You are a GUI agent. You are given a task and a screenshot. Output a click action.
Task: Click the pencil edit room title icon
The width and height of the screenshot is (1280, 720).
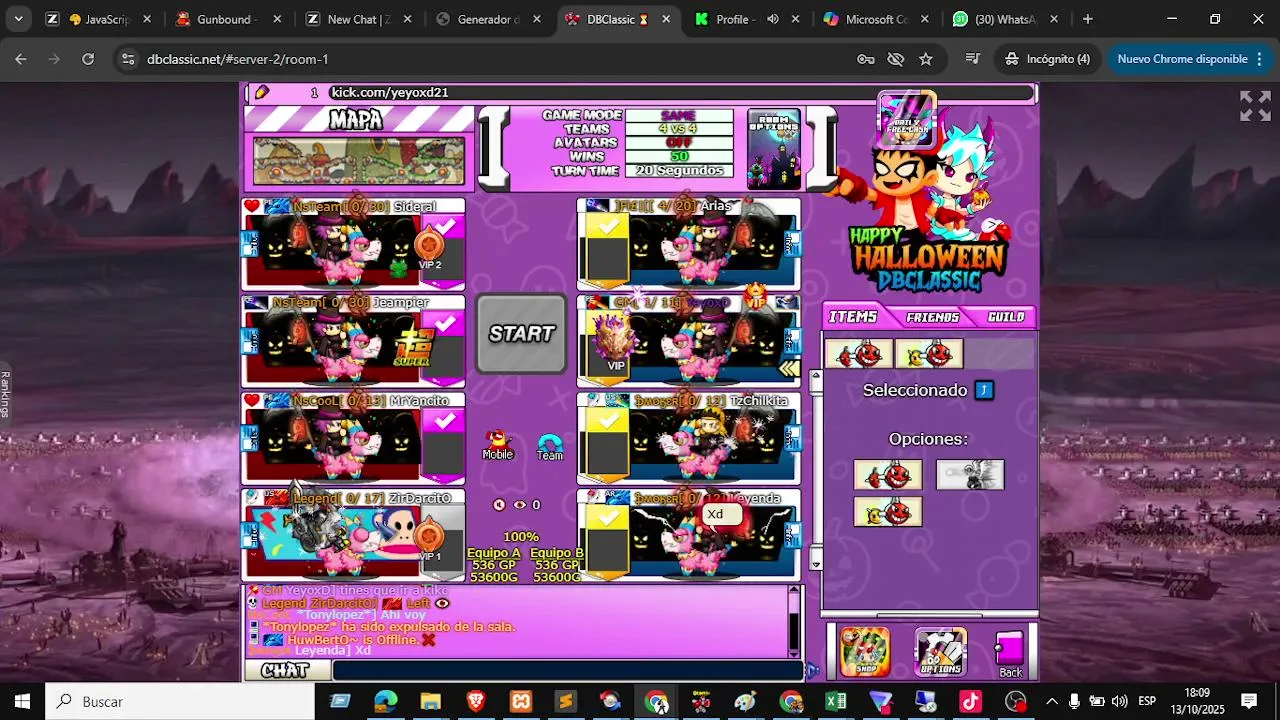click(x=261, y=92)
